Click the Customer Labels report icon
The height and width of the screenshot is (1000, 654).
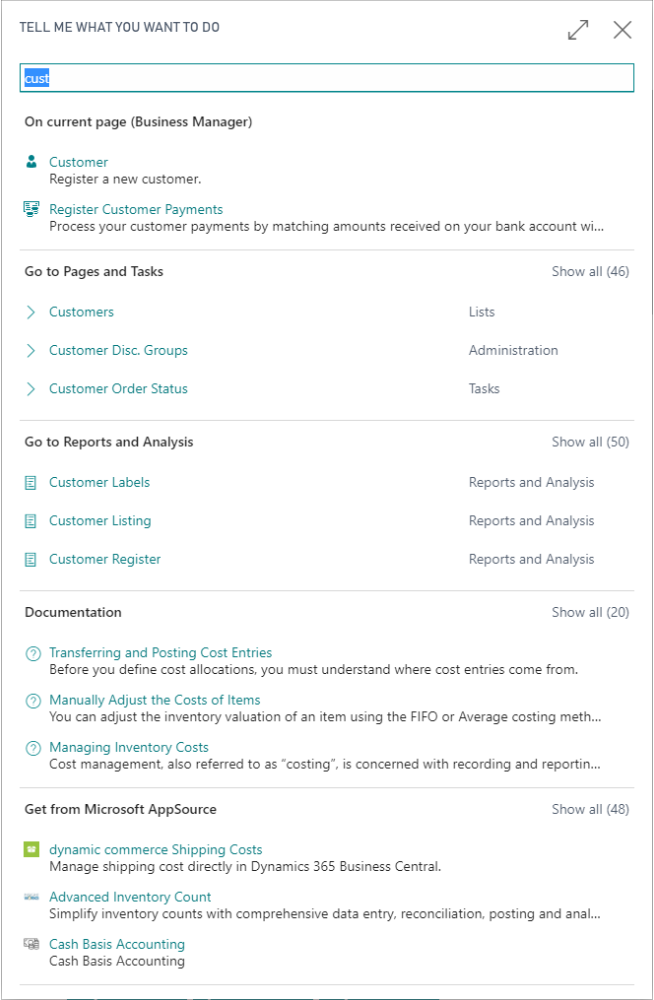tap(31, 483)
